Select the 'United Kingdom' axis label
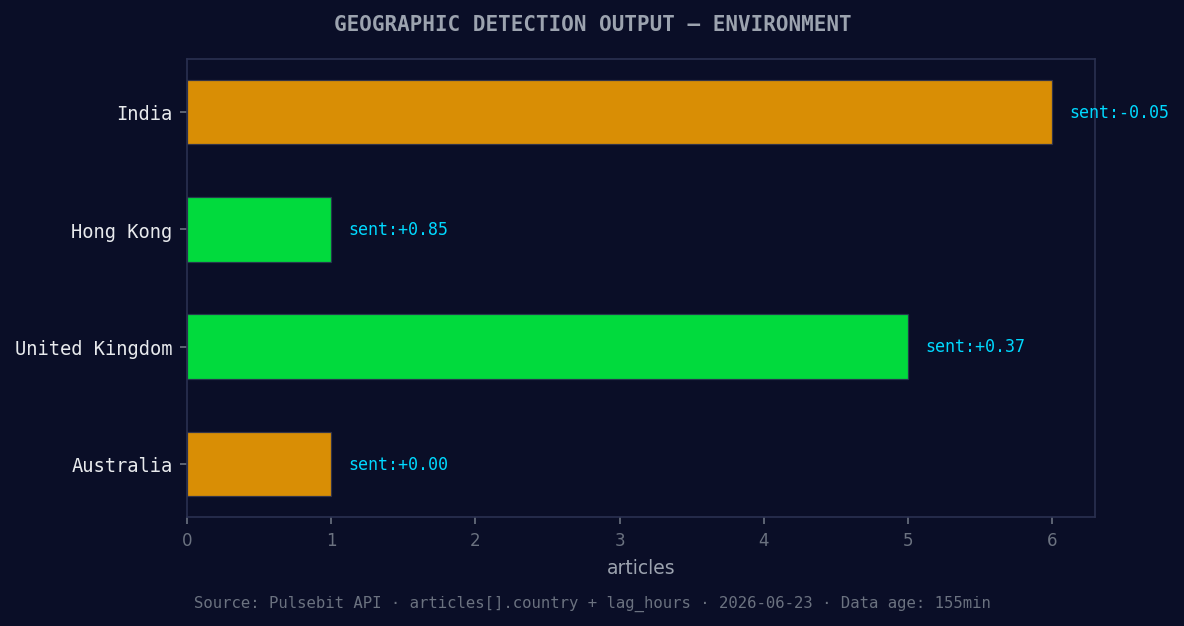 pos(94,348)
